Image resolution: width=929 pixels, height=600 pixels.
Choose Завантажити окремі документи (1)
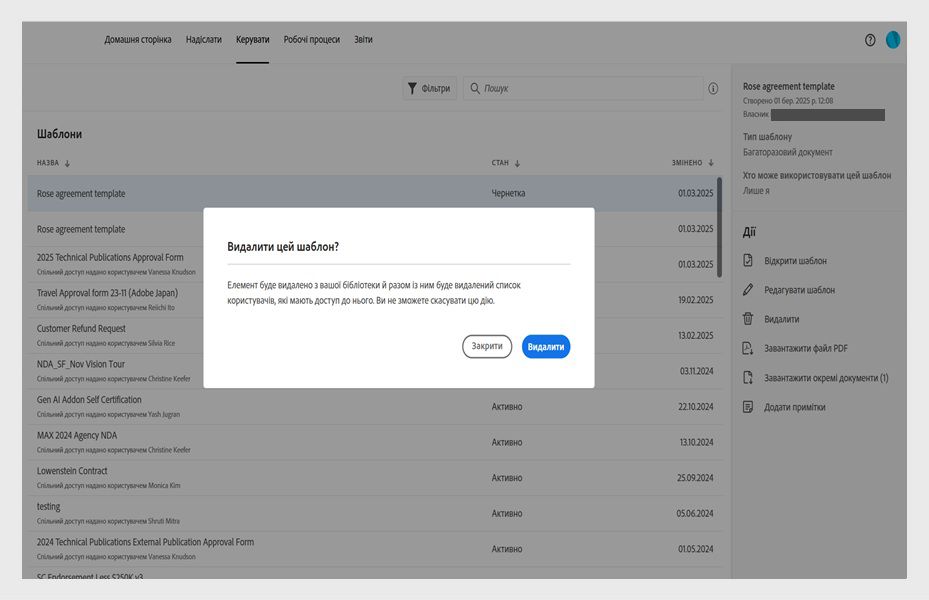pos(826,378)
